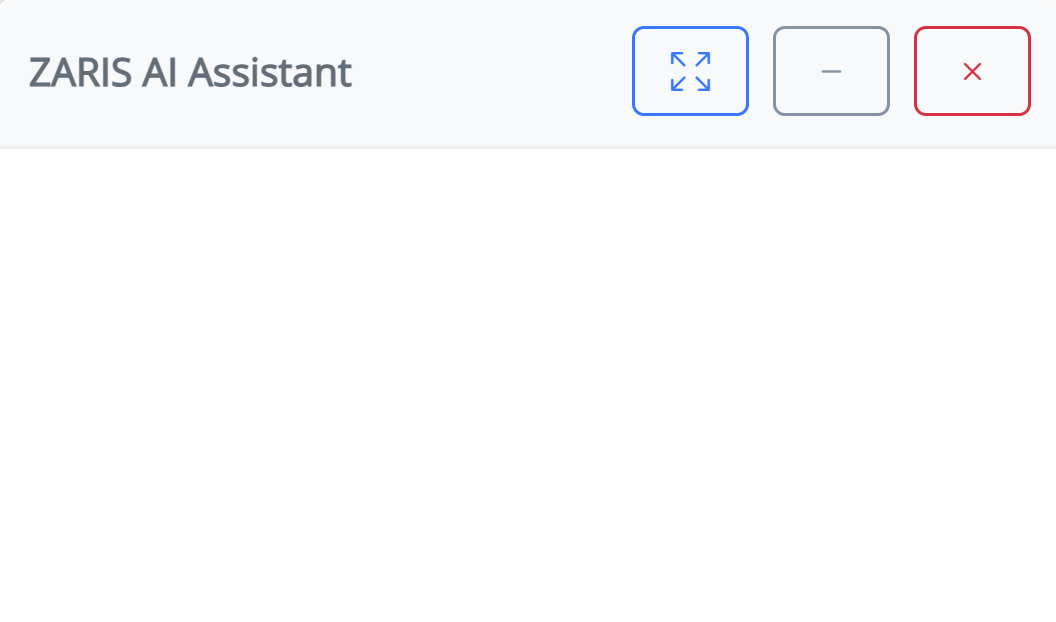
Task: Hide the assistant using the dash button
Action: (x=831, y=71)
